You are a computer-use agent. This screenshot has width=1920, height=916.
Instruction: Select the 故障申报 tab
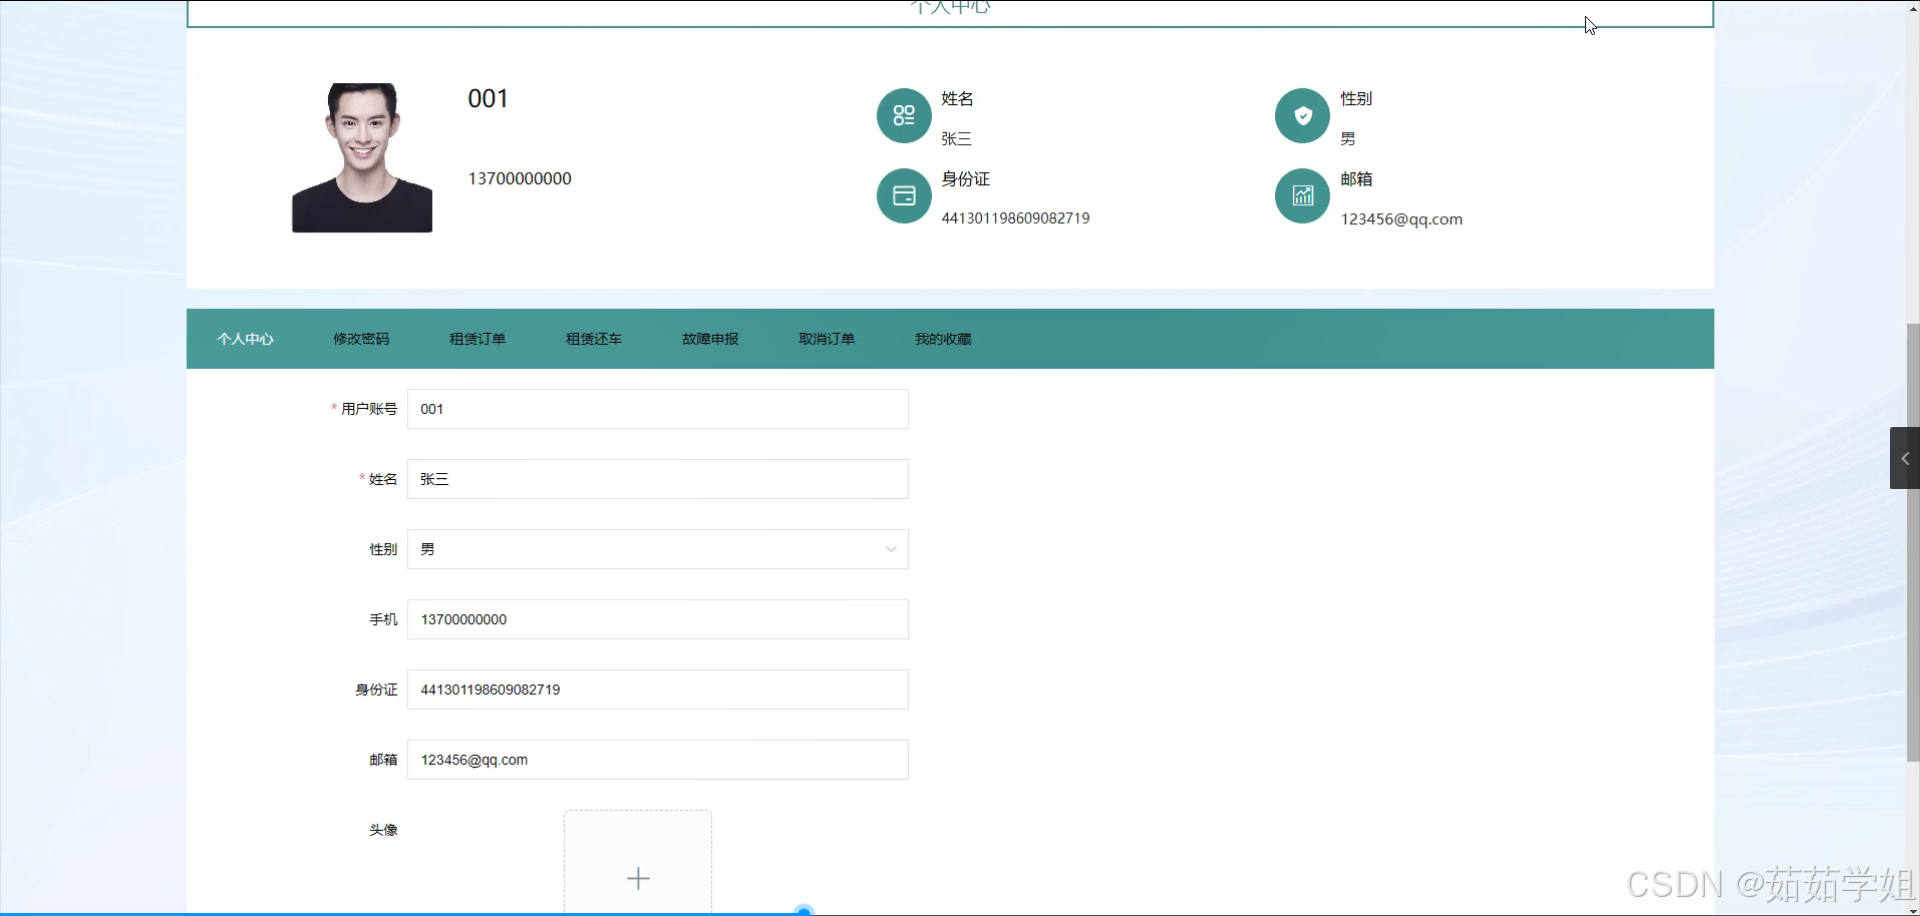coord(710,339)
